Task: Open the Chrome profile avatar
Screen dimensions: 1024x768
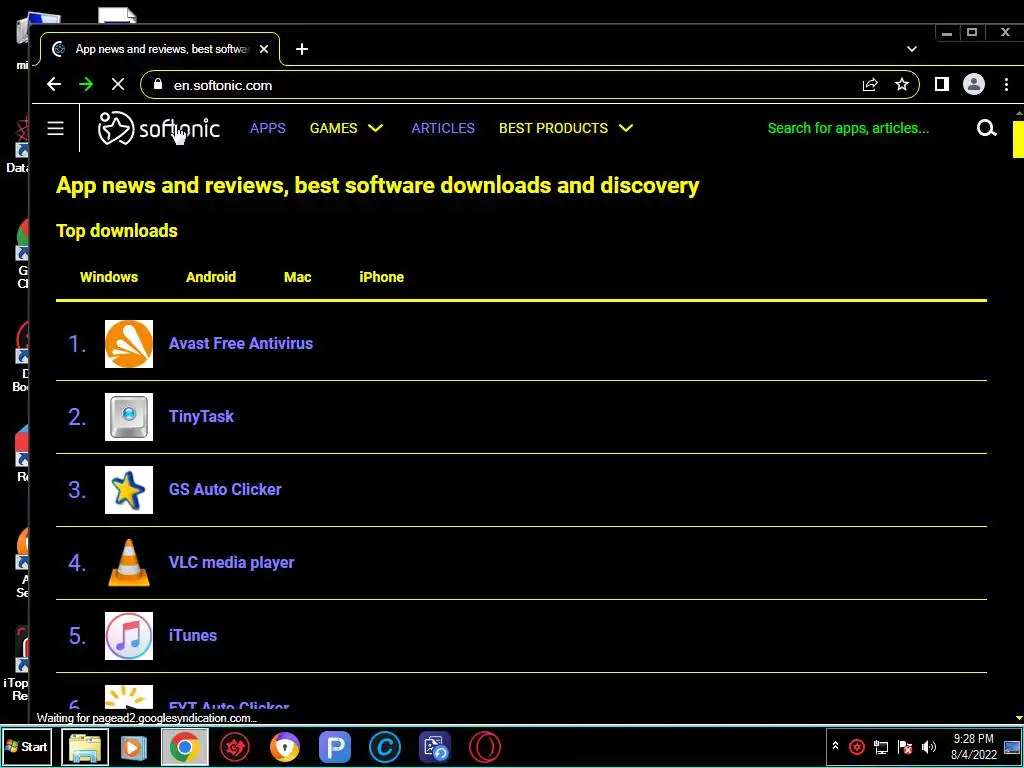Action: point(974,84)
